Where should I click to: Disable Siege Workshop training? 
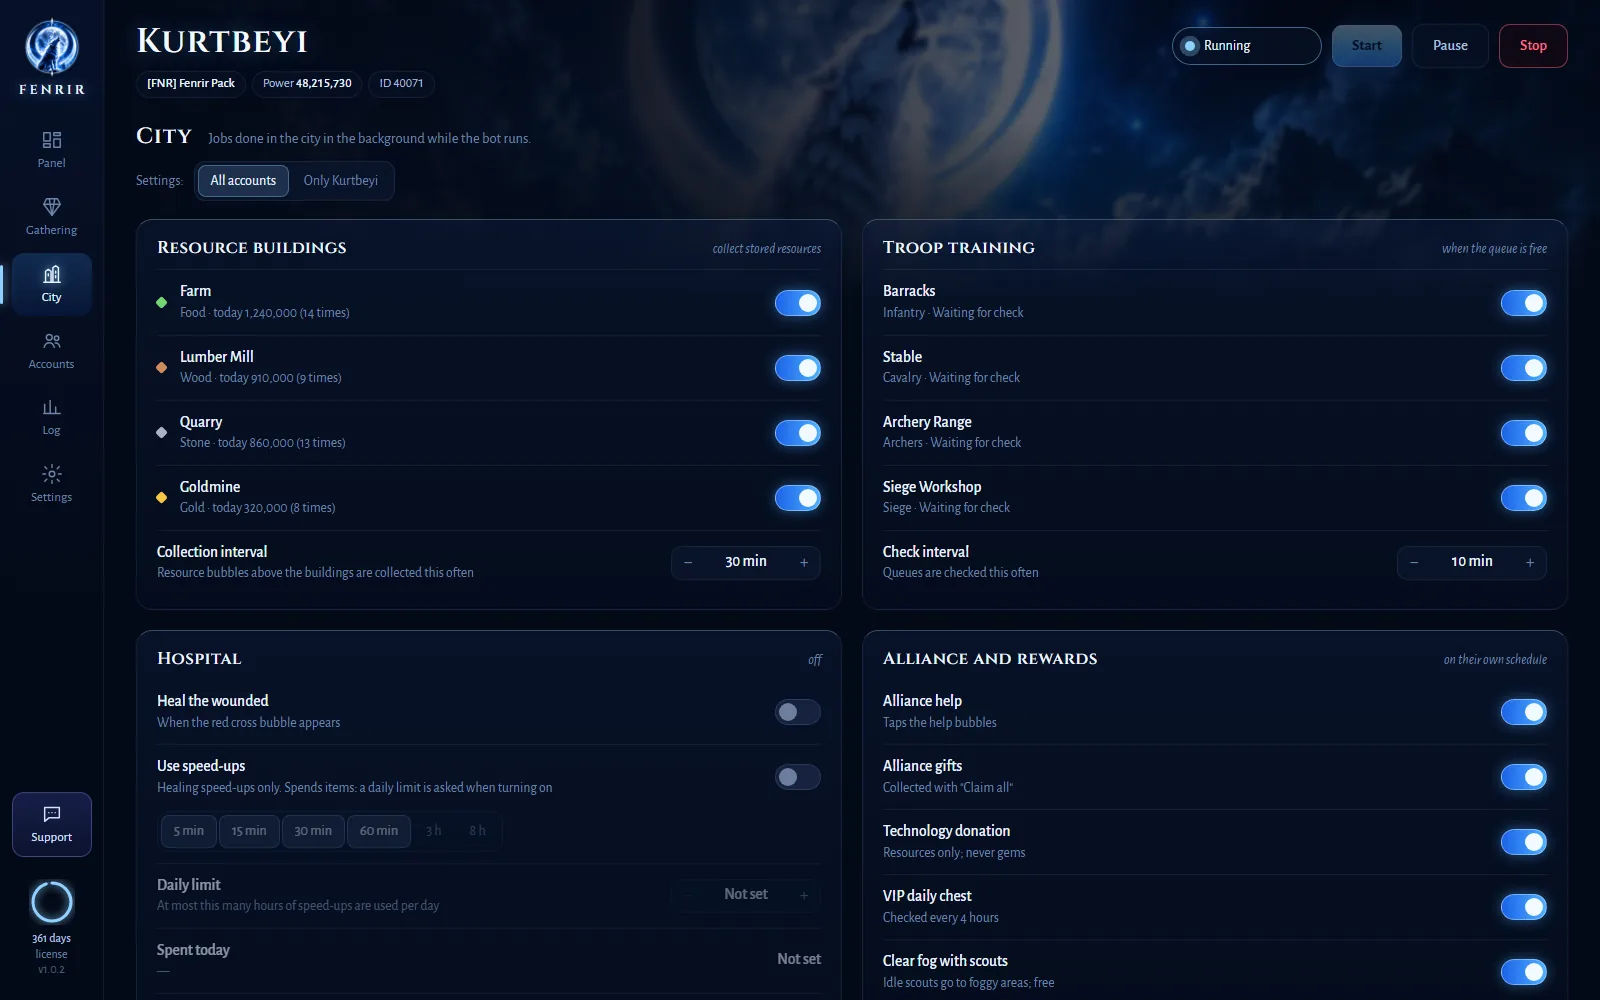click(1524, 498)
